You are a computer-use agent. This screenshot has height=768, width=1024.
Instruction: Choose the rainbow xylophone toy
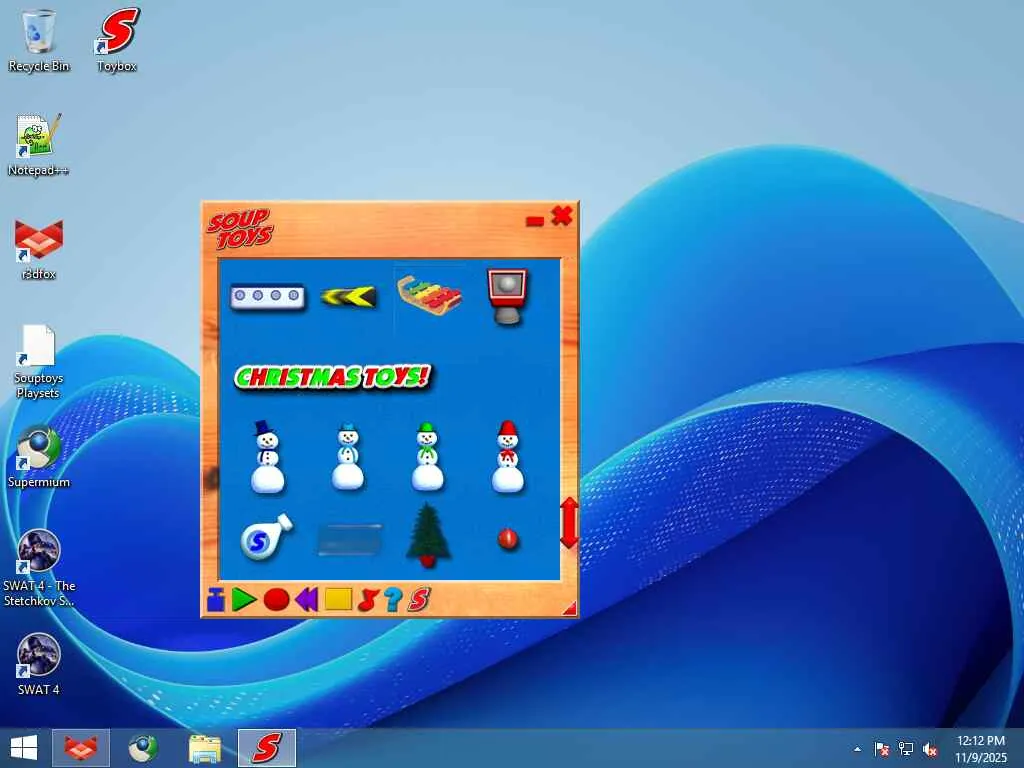pyautogui.click(x=429, y=296)
